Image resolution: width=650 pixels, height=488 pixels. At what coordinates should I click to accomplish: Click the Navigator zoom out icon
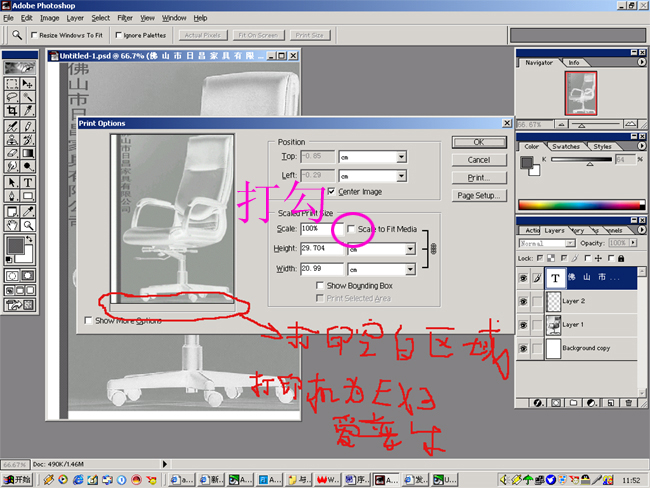pyautogui.click(x=561, y=124)
